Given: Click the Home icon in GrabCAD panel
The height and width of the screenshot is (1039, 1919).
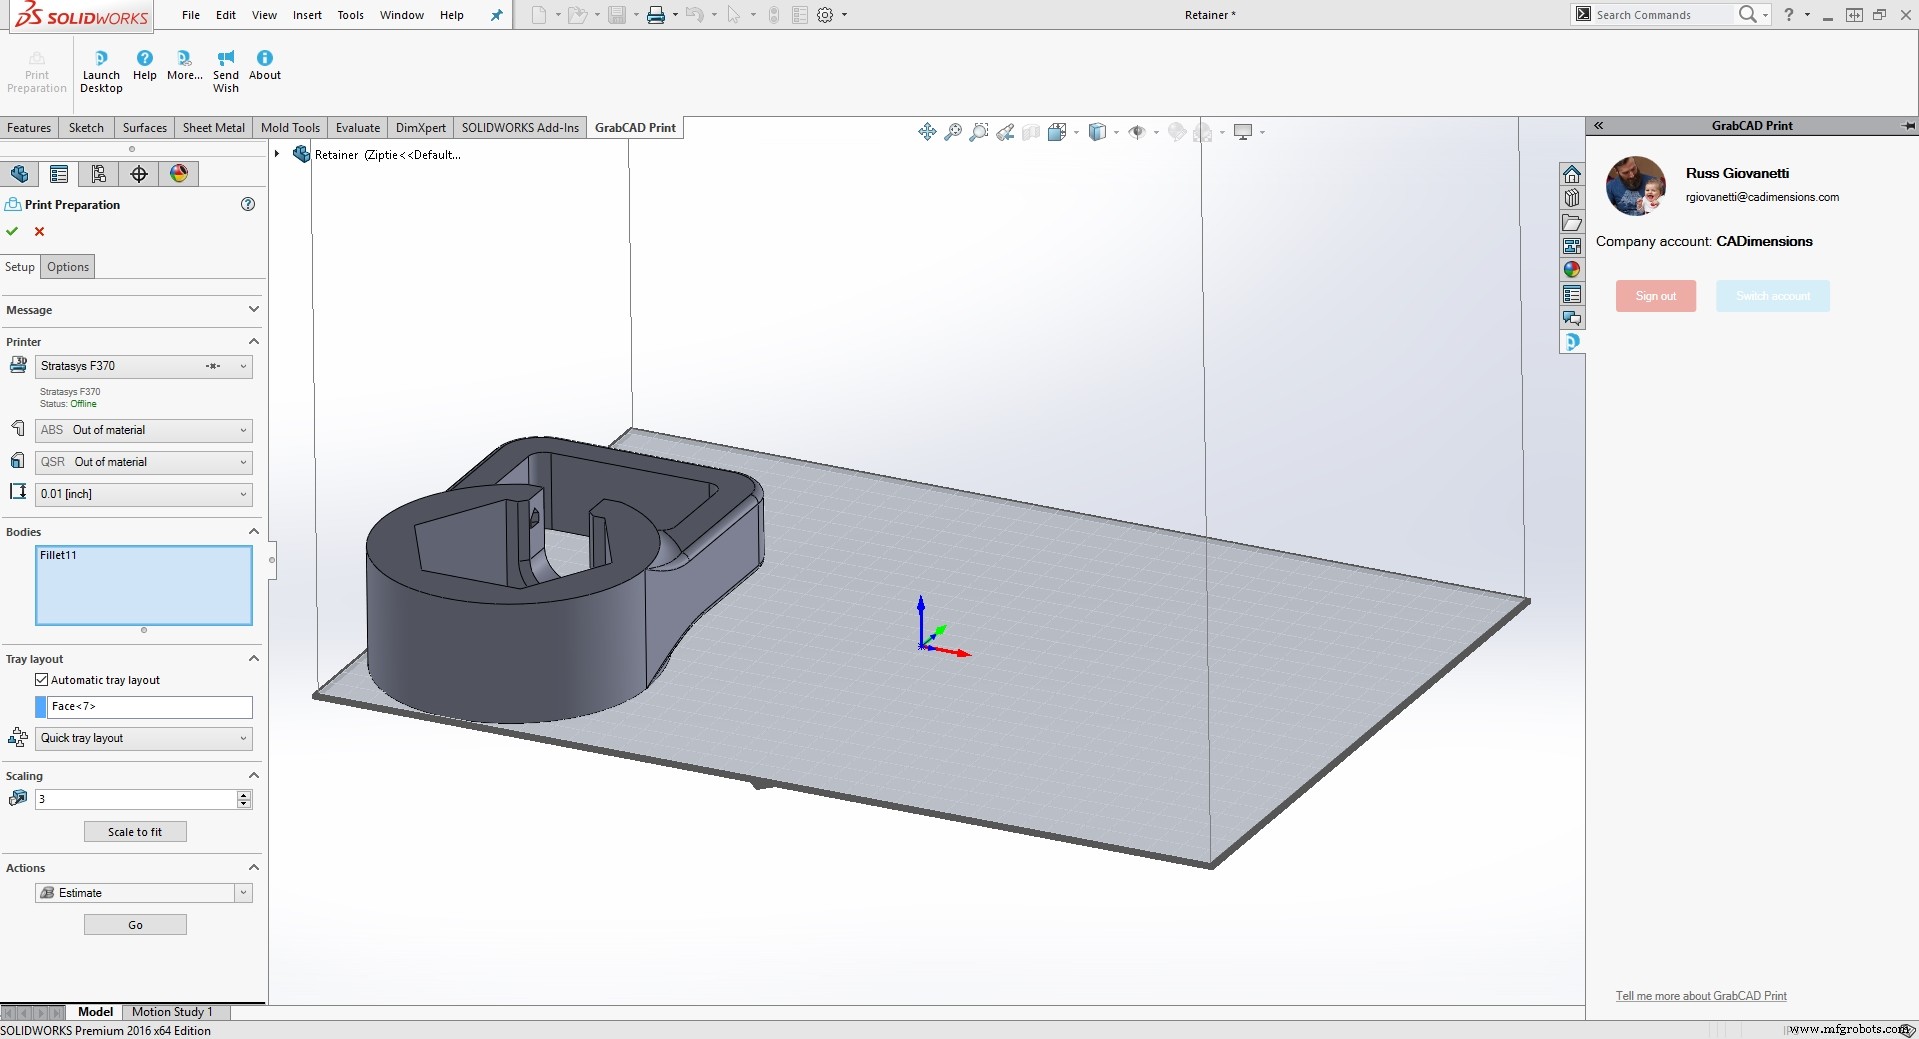Looking at the screenshot, I should coord(1572,173).
